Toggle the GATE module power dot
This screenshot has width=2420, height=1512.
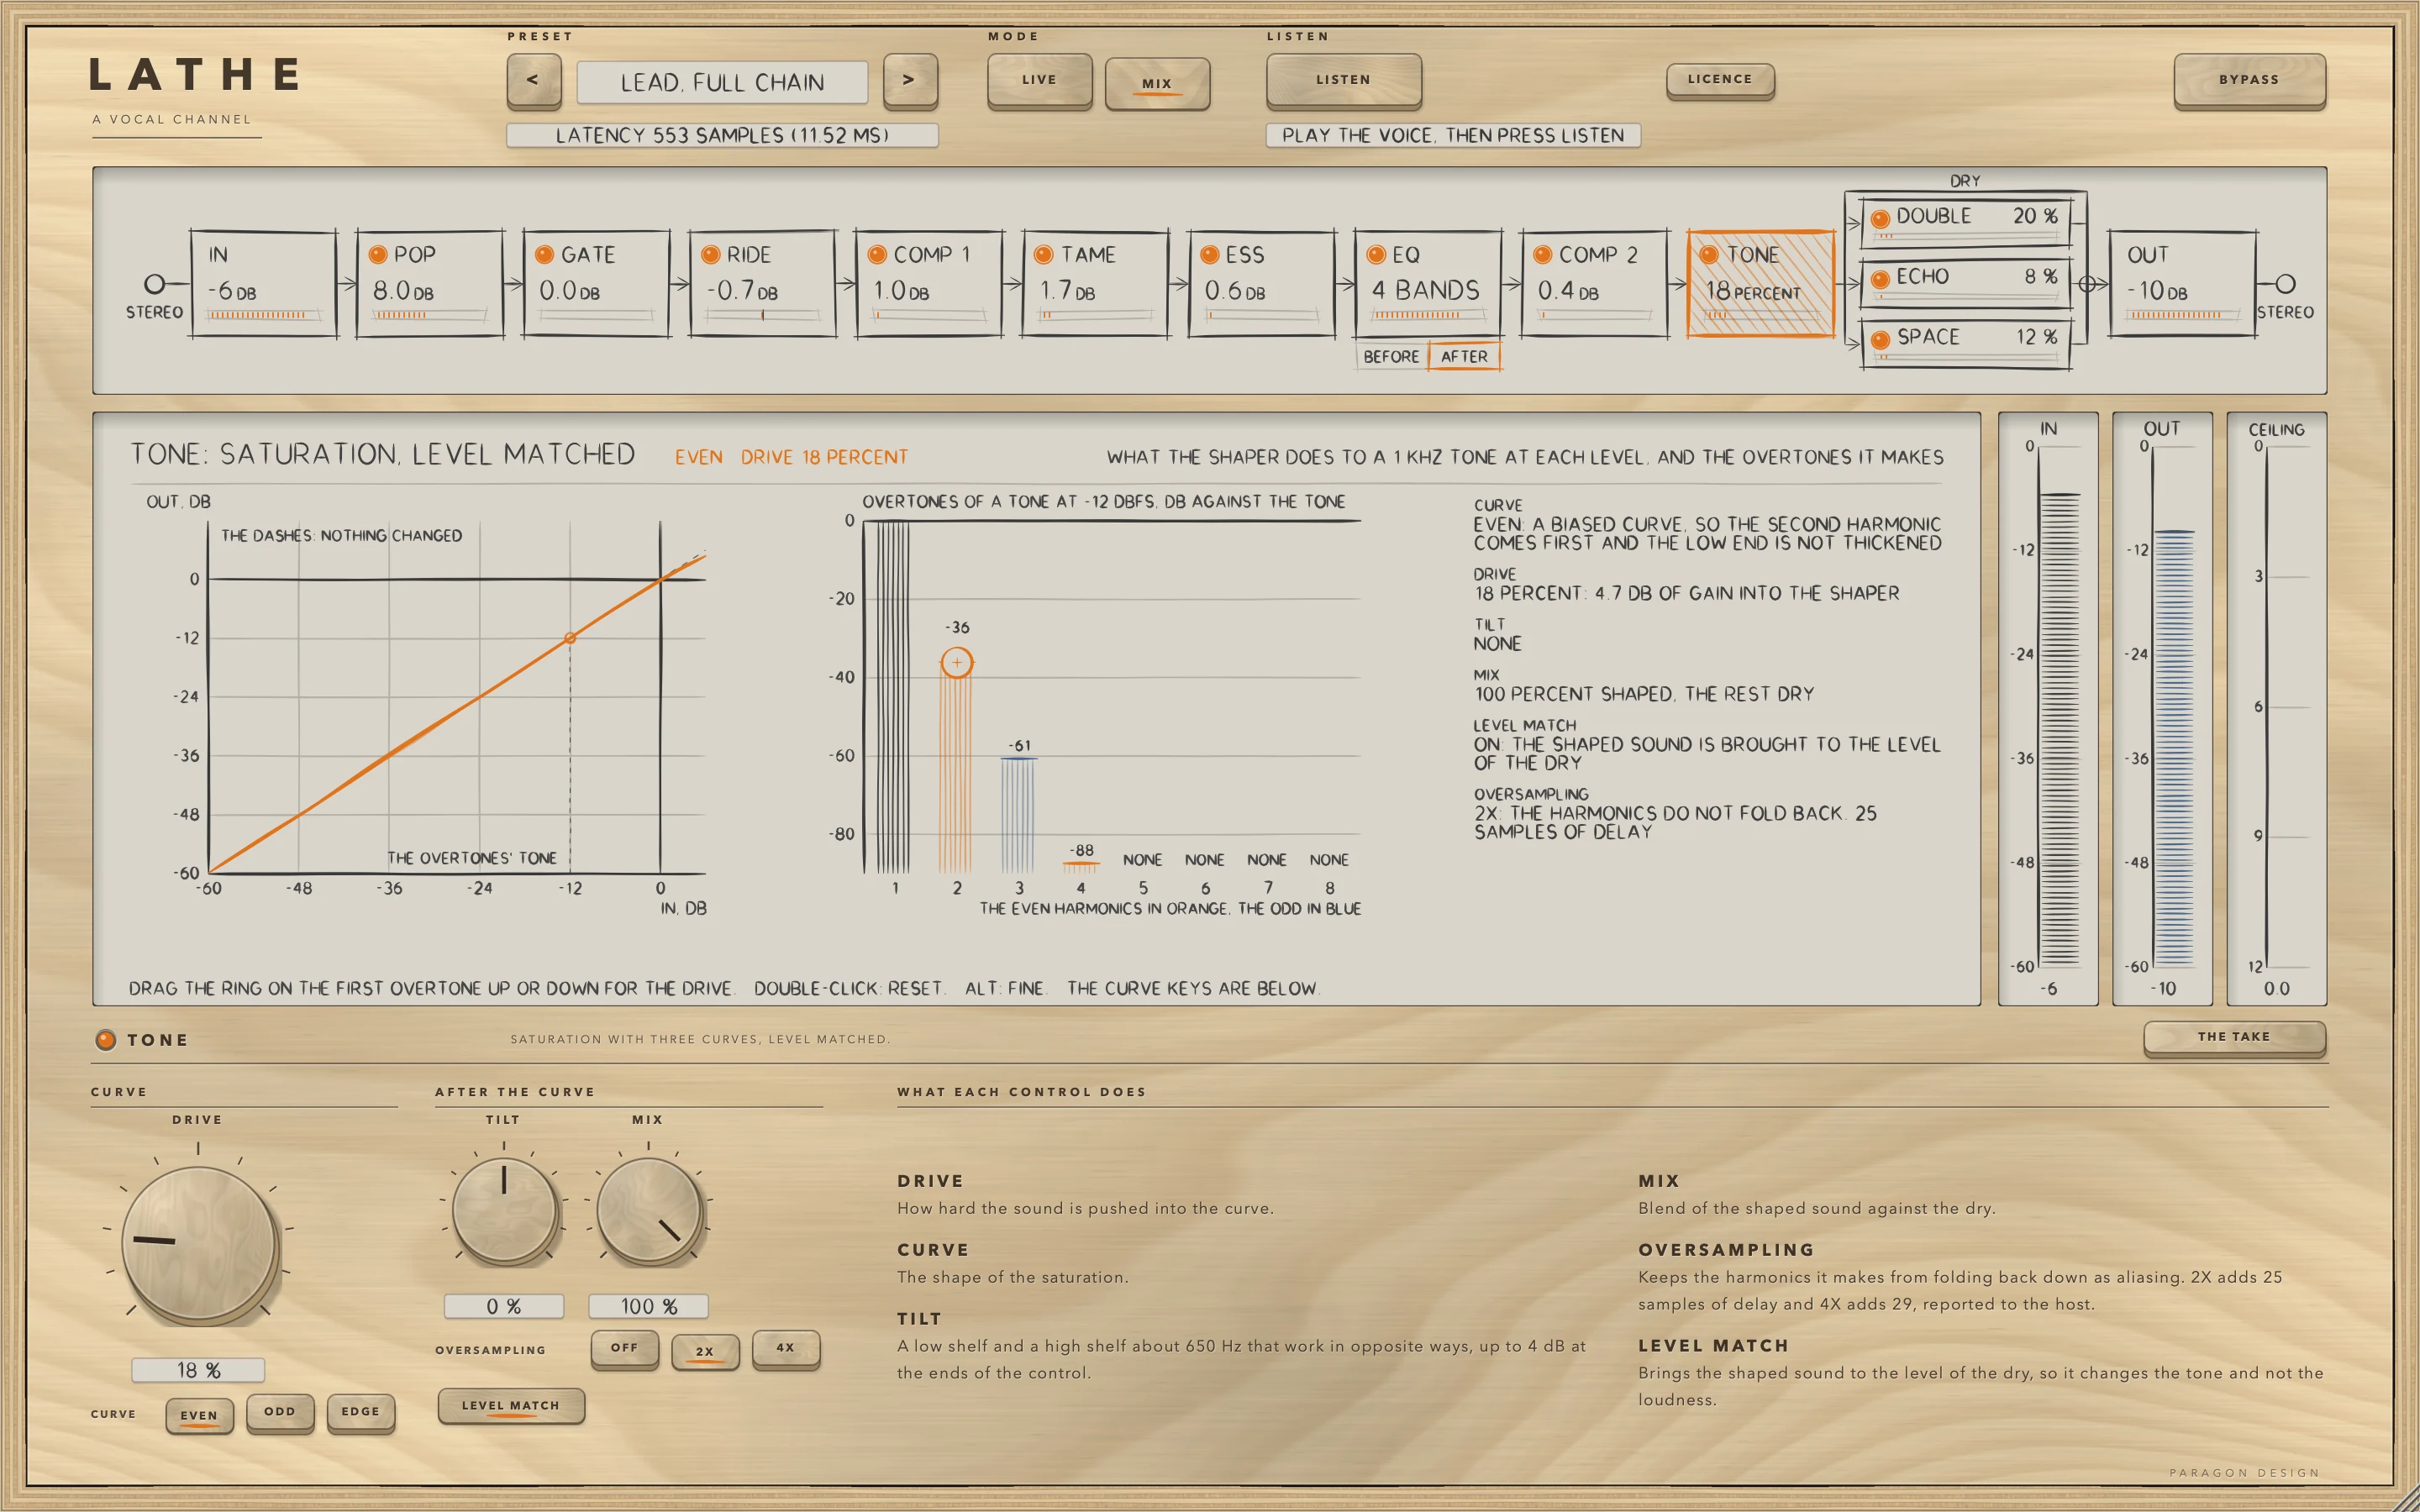click(544, 255)
